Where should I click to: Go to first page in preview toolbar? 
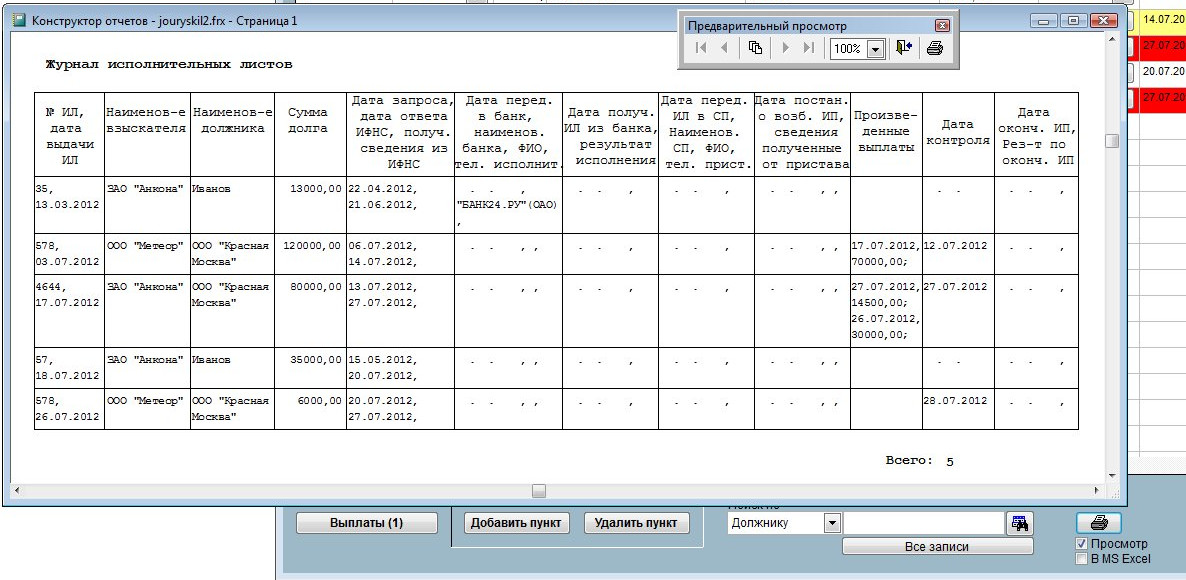(701, 48)
